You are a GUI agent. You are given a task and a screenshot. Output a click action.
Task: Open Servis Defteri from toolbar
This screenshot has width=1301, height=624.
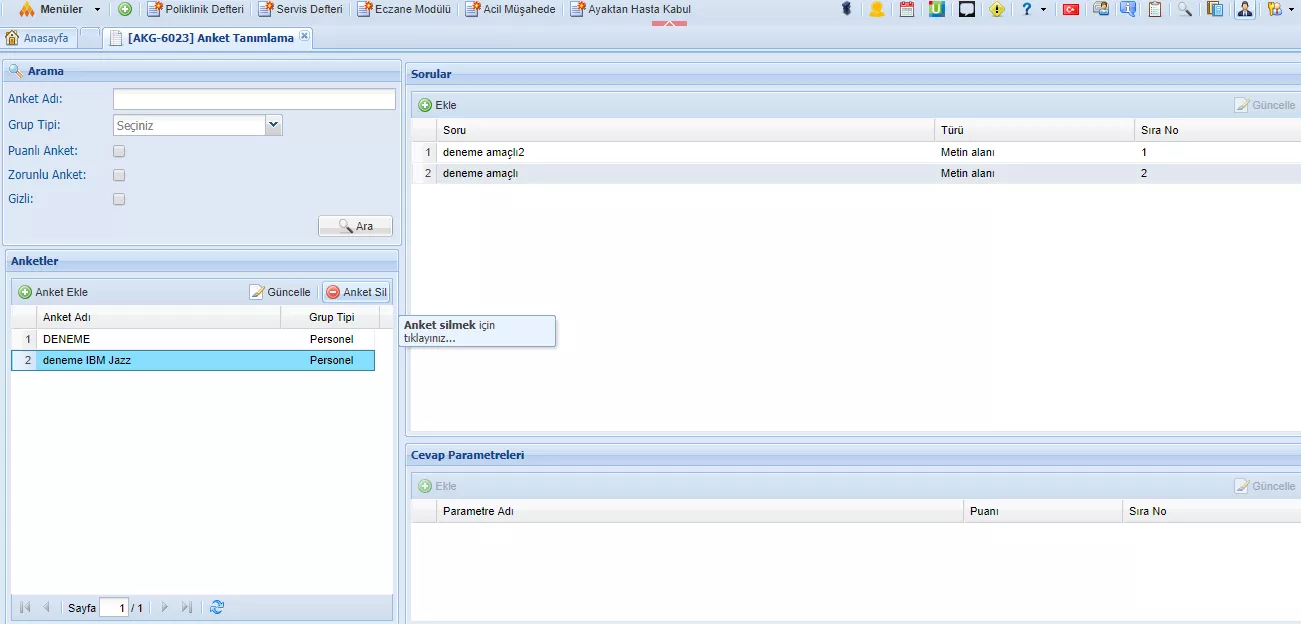tap(300, 9)
